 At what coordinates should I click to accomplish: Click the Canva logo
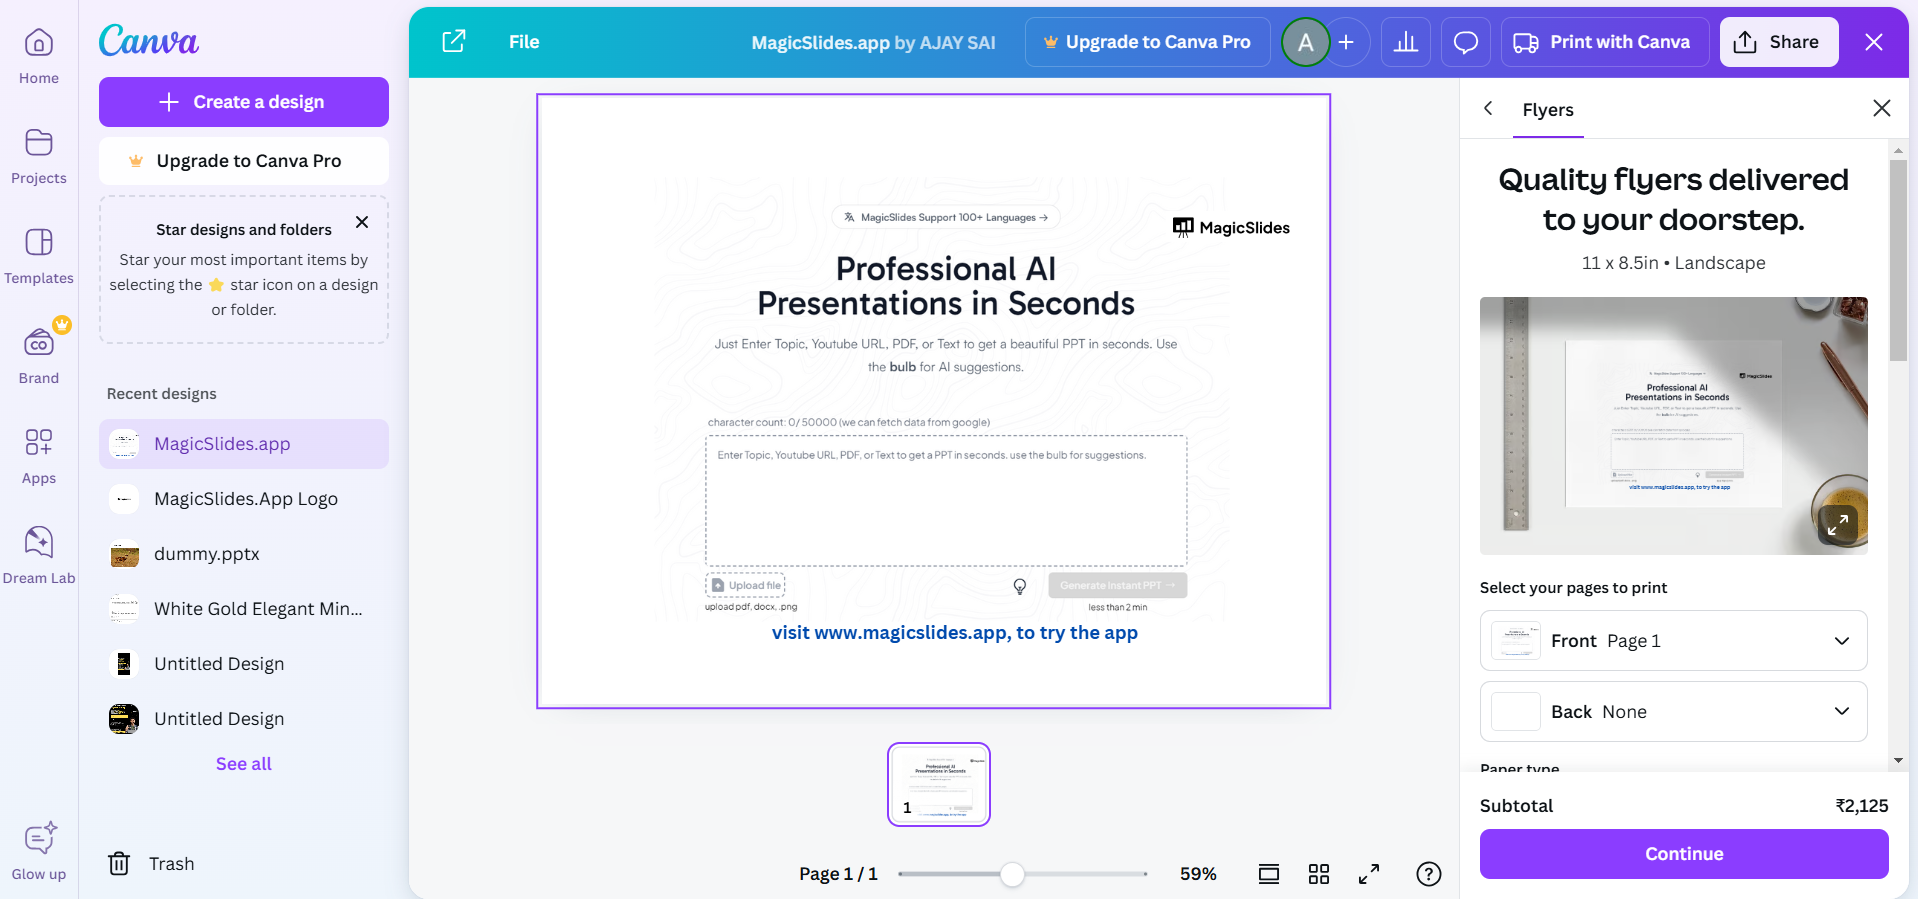click(x=149, y=40)
